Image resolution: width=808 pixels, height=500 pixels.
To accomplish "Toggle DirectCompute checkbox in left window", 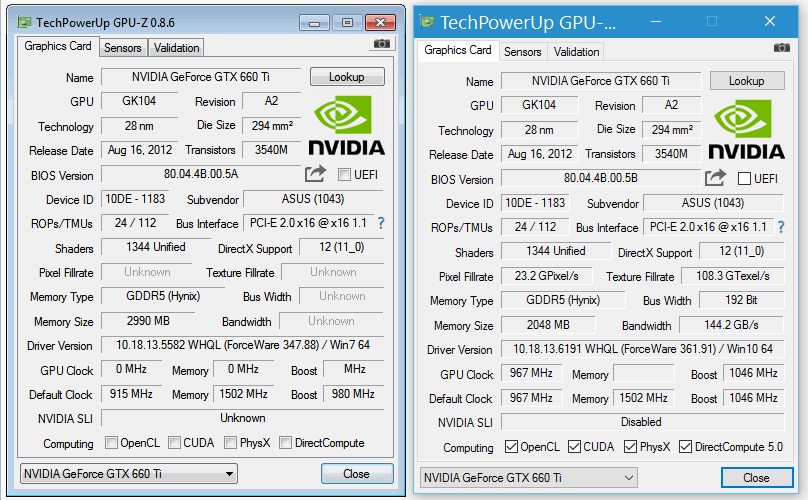I will coord(285,443).
